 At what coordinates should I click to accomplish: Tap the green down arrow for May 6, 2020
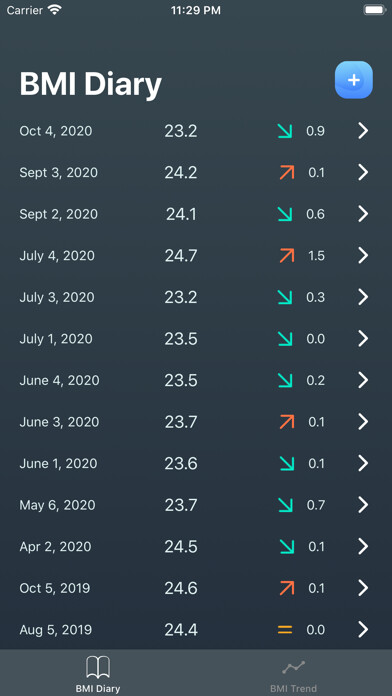coord(285,505)
